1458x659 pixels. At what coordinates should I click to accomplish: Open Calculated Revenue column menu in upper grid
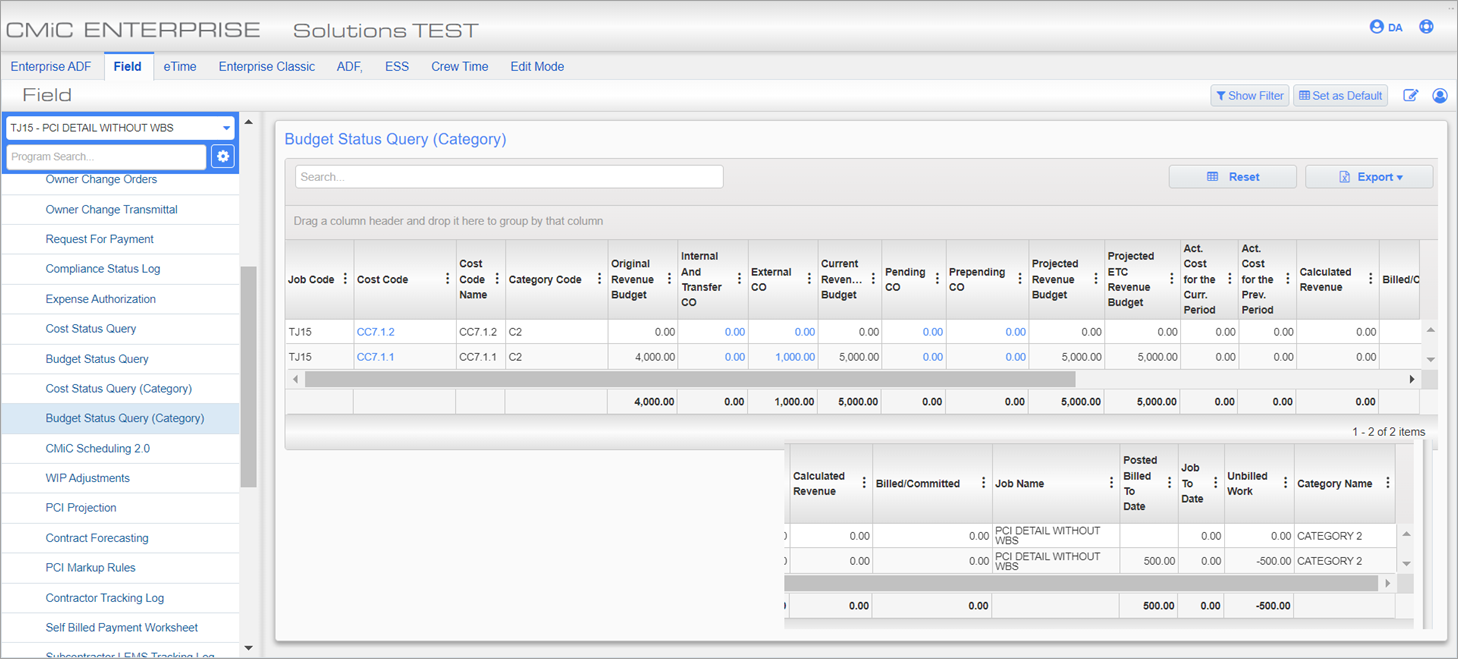1370,279
